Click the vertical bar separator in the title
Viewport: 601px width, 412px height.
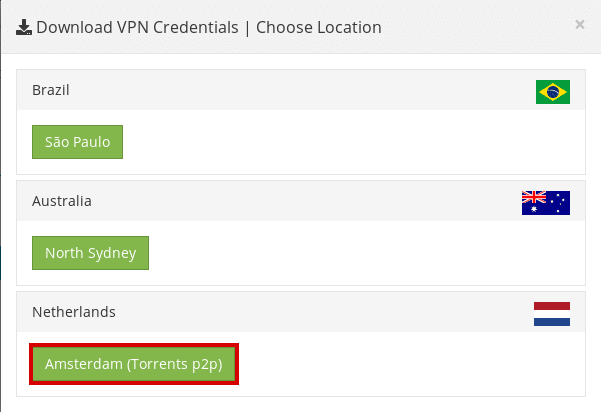[247, 28]
